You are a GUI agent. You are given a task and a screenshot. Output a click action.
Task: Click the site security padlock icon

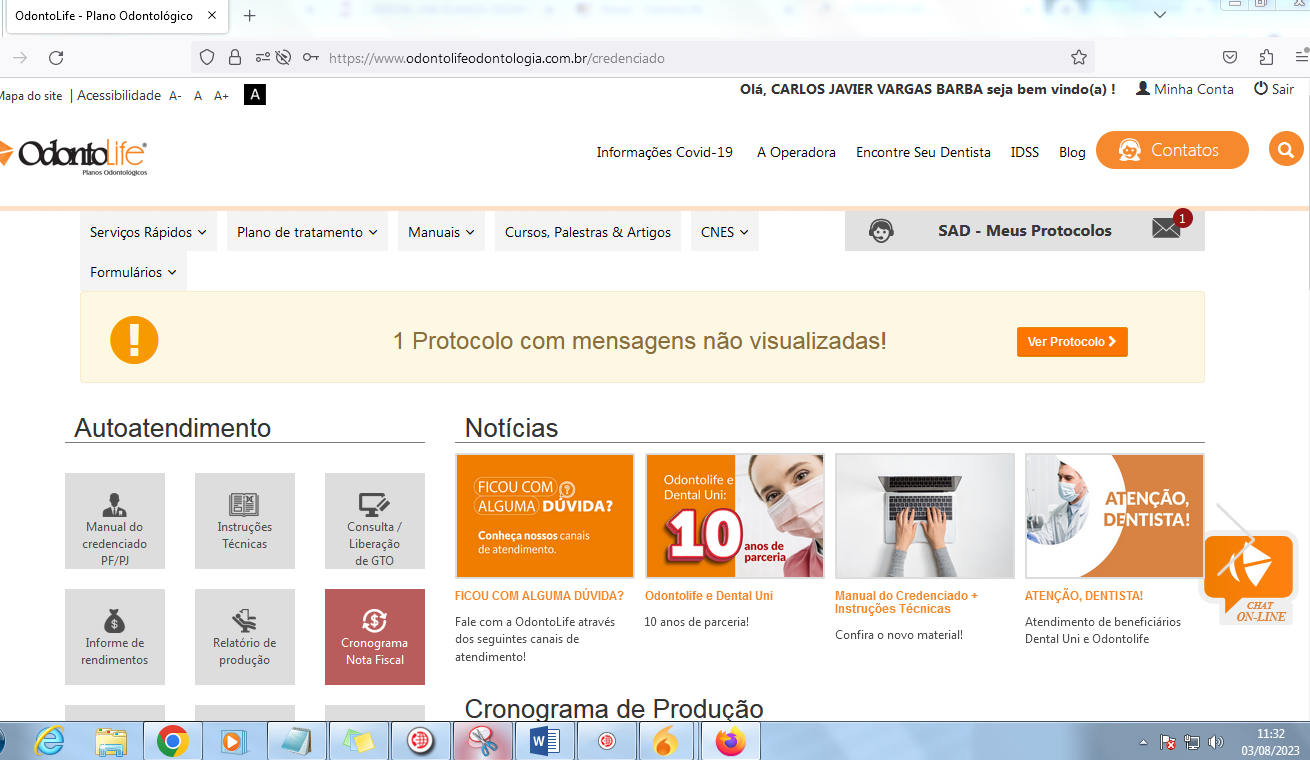235,58
